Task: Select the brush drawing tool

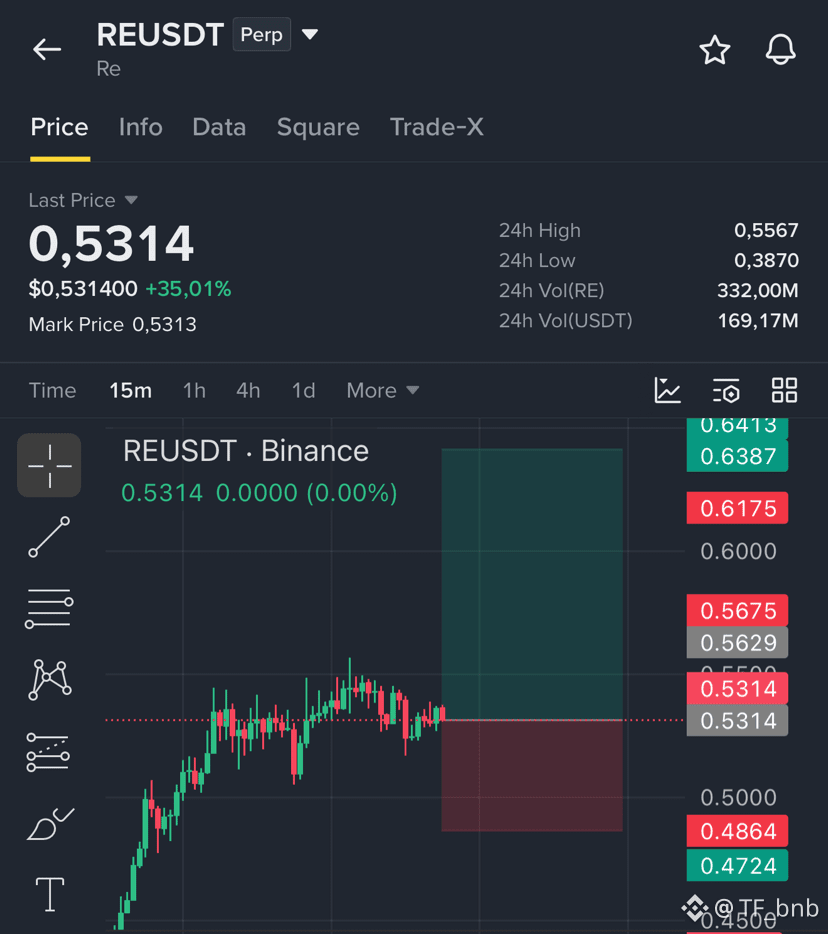Action: (x=50, y=824)
